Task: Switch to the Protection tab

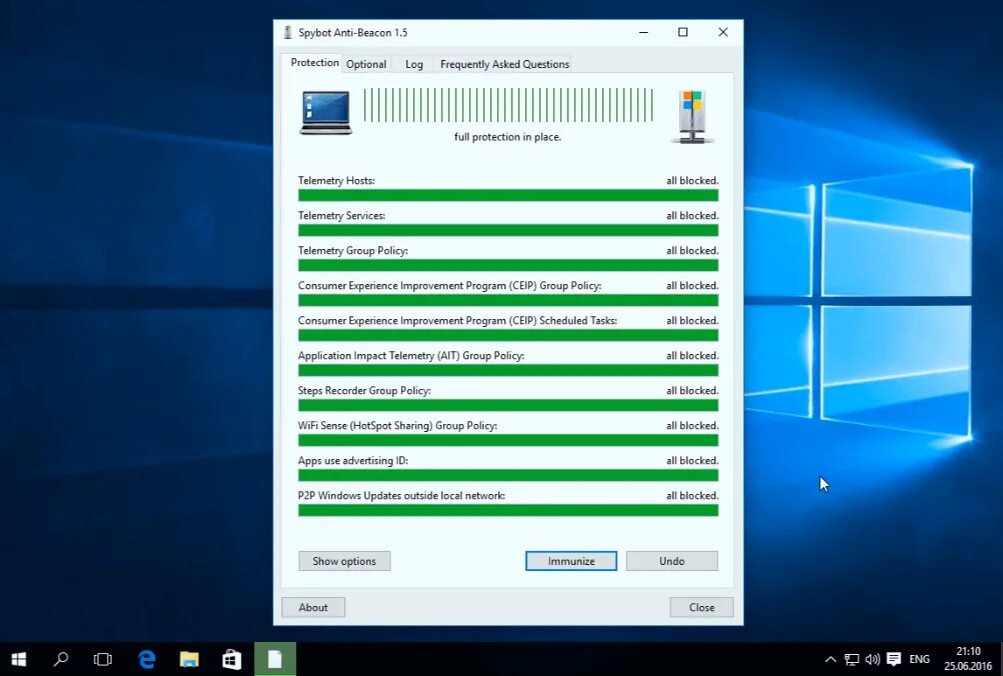Action: pos(314,63)
